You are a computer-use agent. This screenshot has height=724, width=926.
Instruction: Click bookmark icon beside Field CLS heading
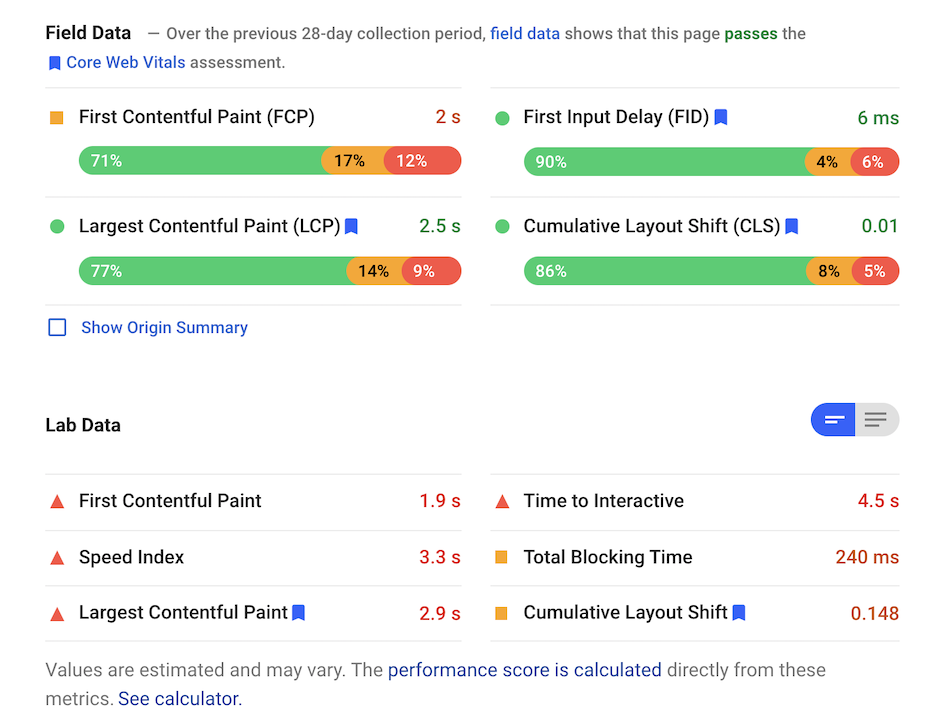pos(792,227)
